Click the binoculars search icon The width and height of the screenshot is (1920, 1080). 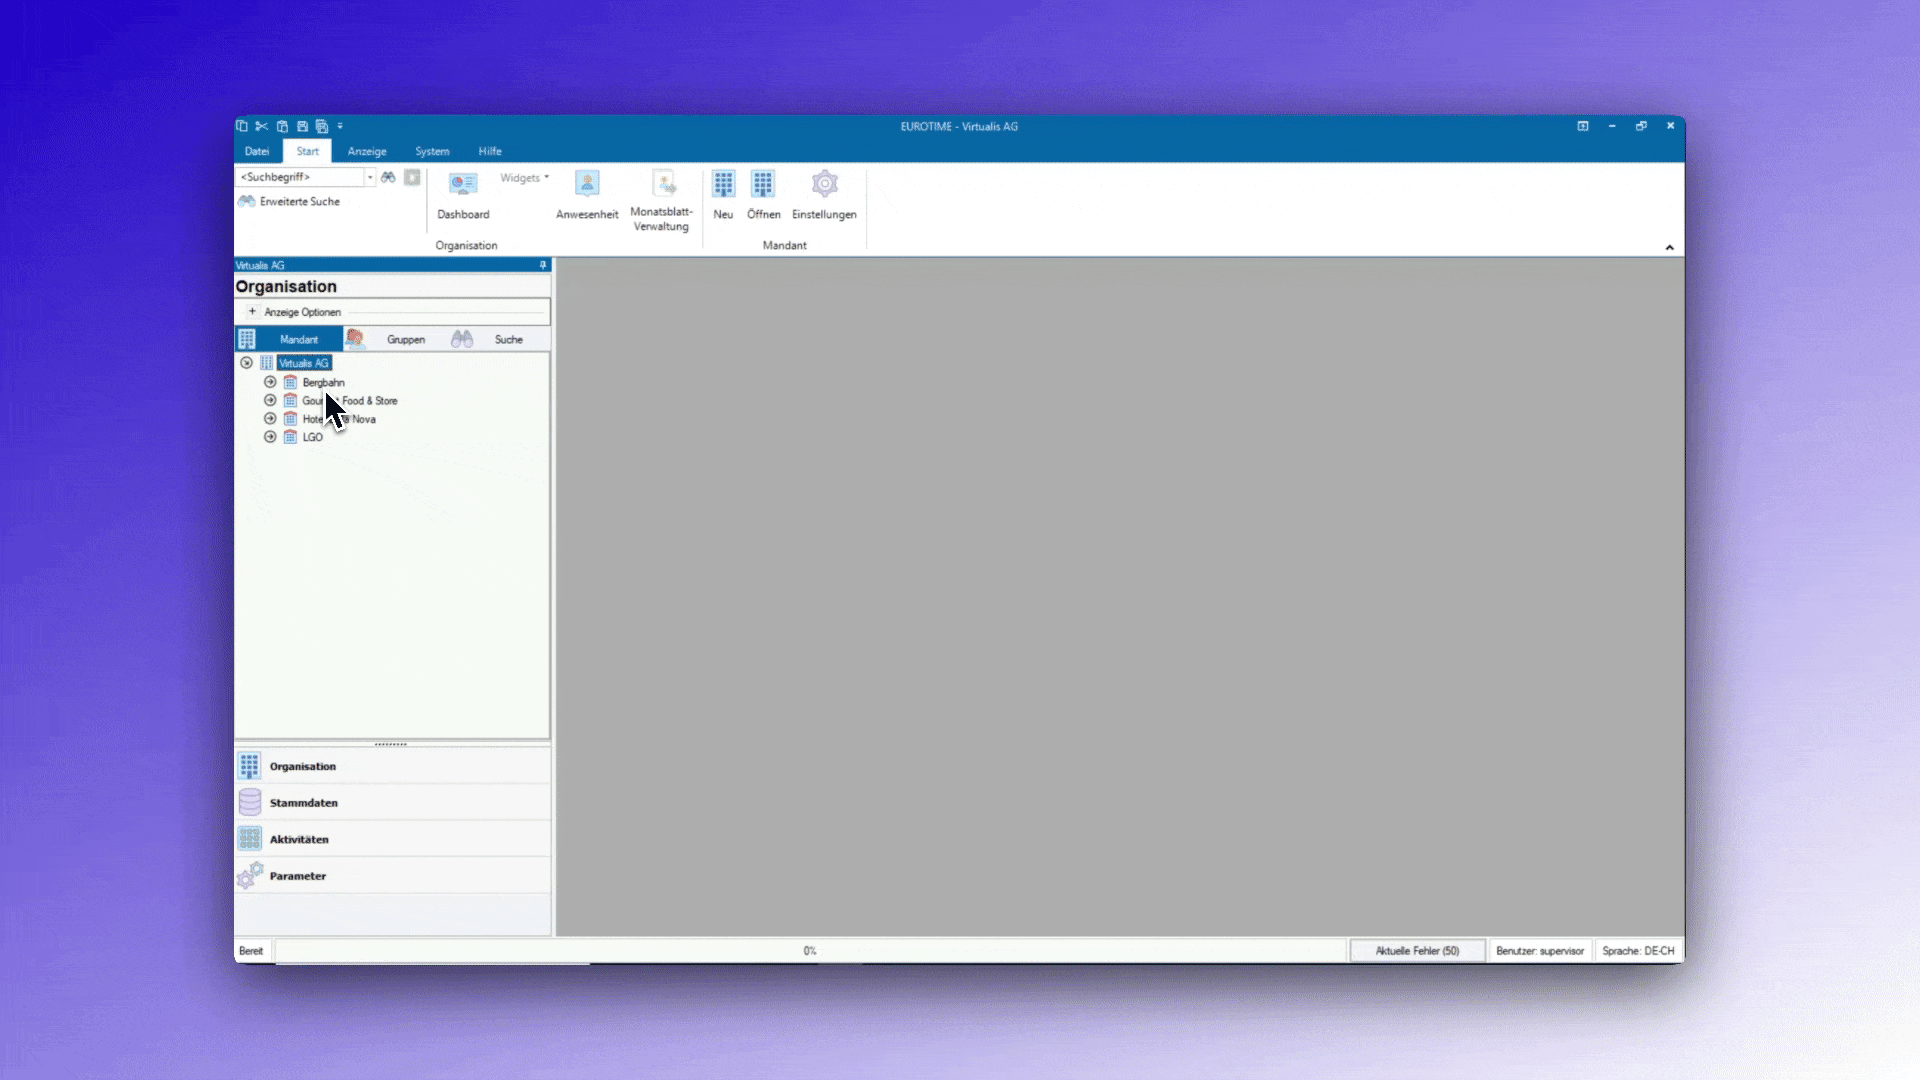click(x=388, y=177)
